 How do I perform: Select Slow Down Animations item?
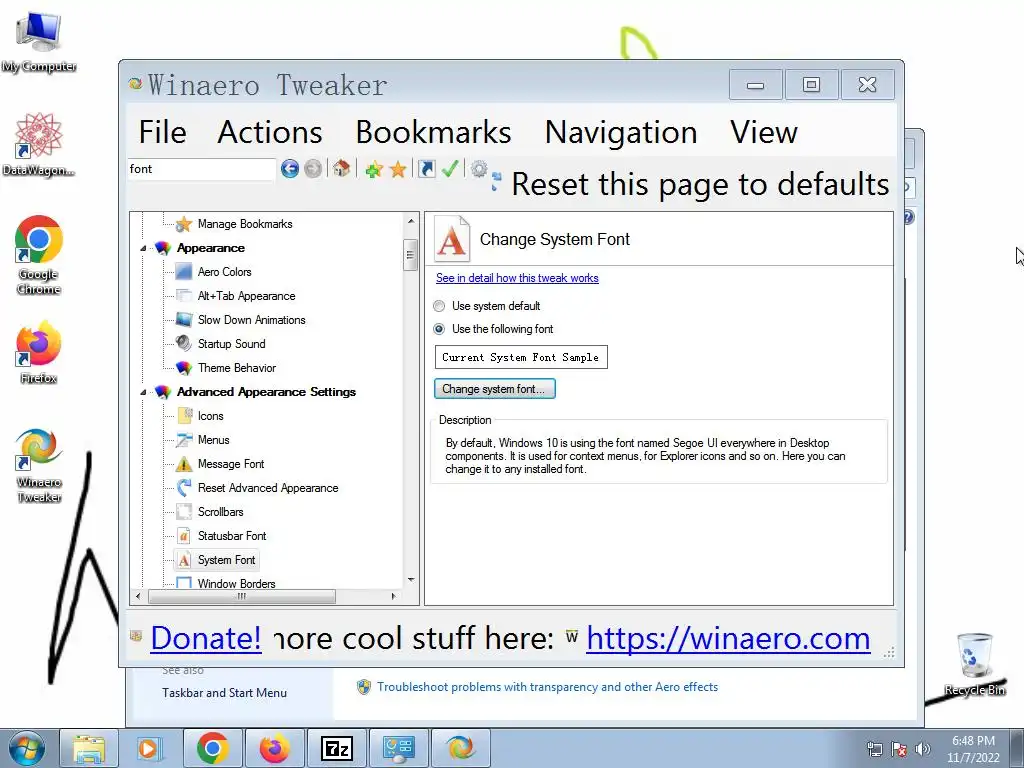[251, 320]
